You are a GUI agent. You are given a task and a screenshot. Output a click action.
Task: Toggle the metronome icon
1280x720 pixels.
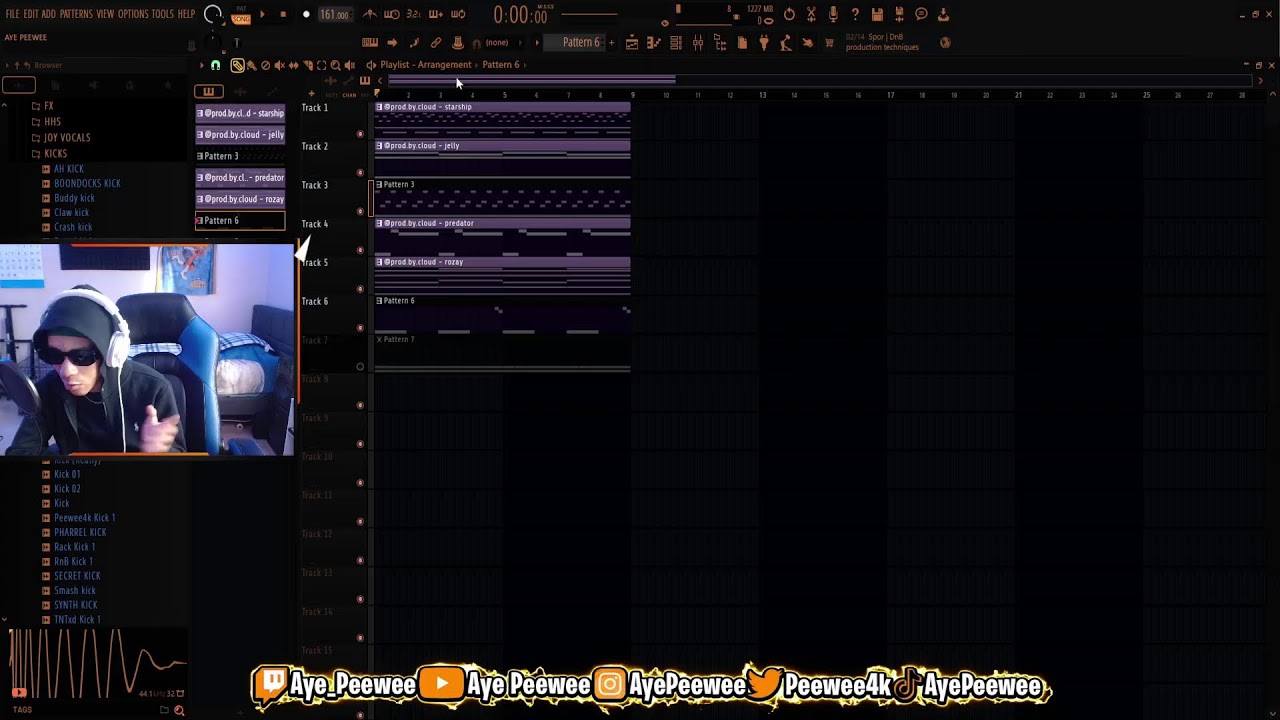point(369,14)
